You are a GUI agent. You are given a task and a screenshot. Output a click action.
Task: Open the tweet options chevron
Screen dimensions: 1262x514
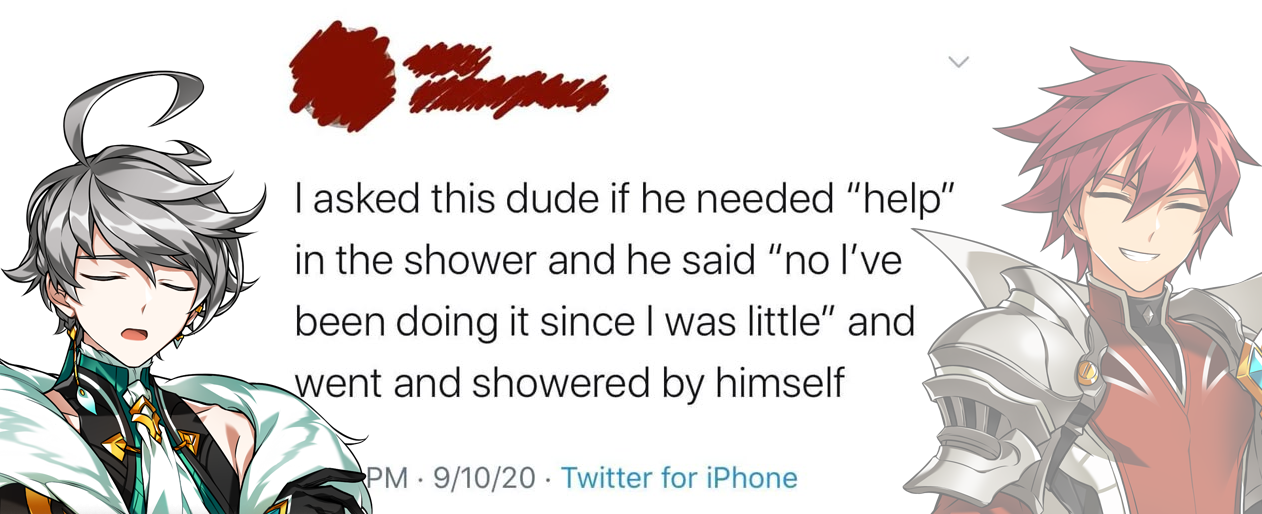click(x=958, y=62)
